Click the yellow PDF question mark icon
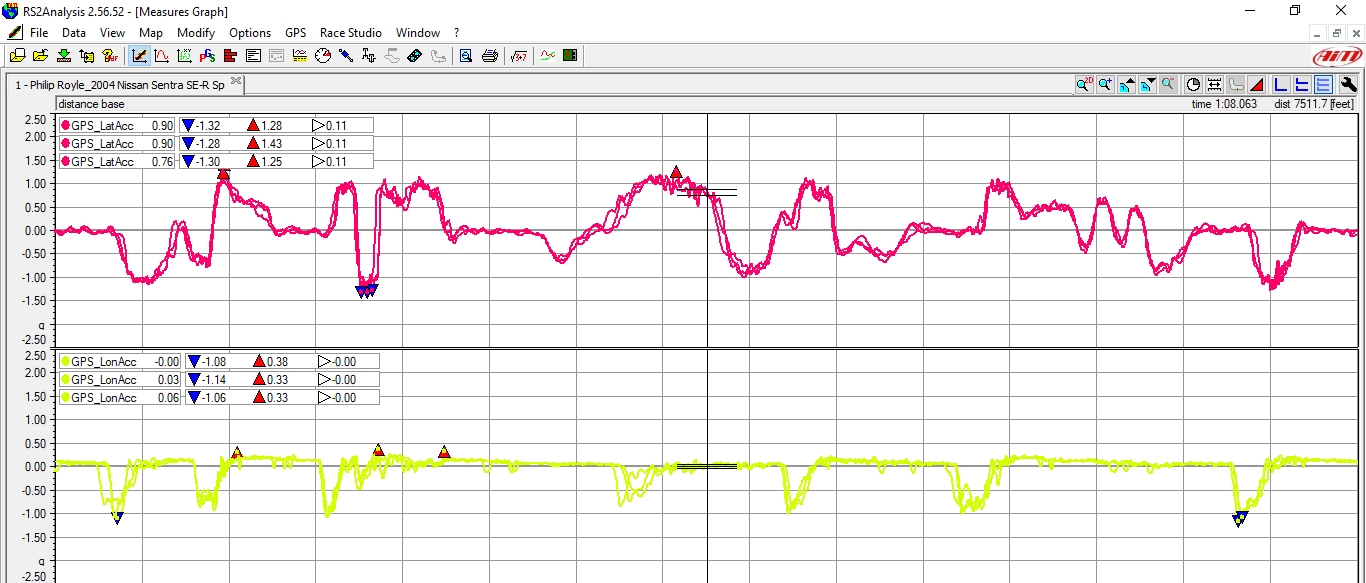Image resolution: width=1366 pixels, height=583 pixels. pyautogui.click(x=110, y=56)
